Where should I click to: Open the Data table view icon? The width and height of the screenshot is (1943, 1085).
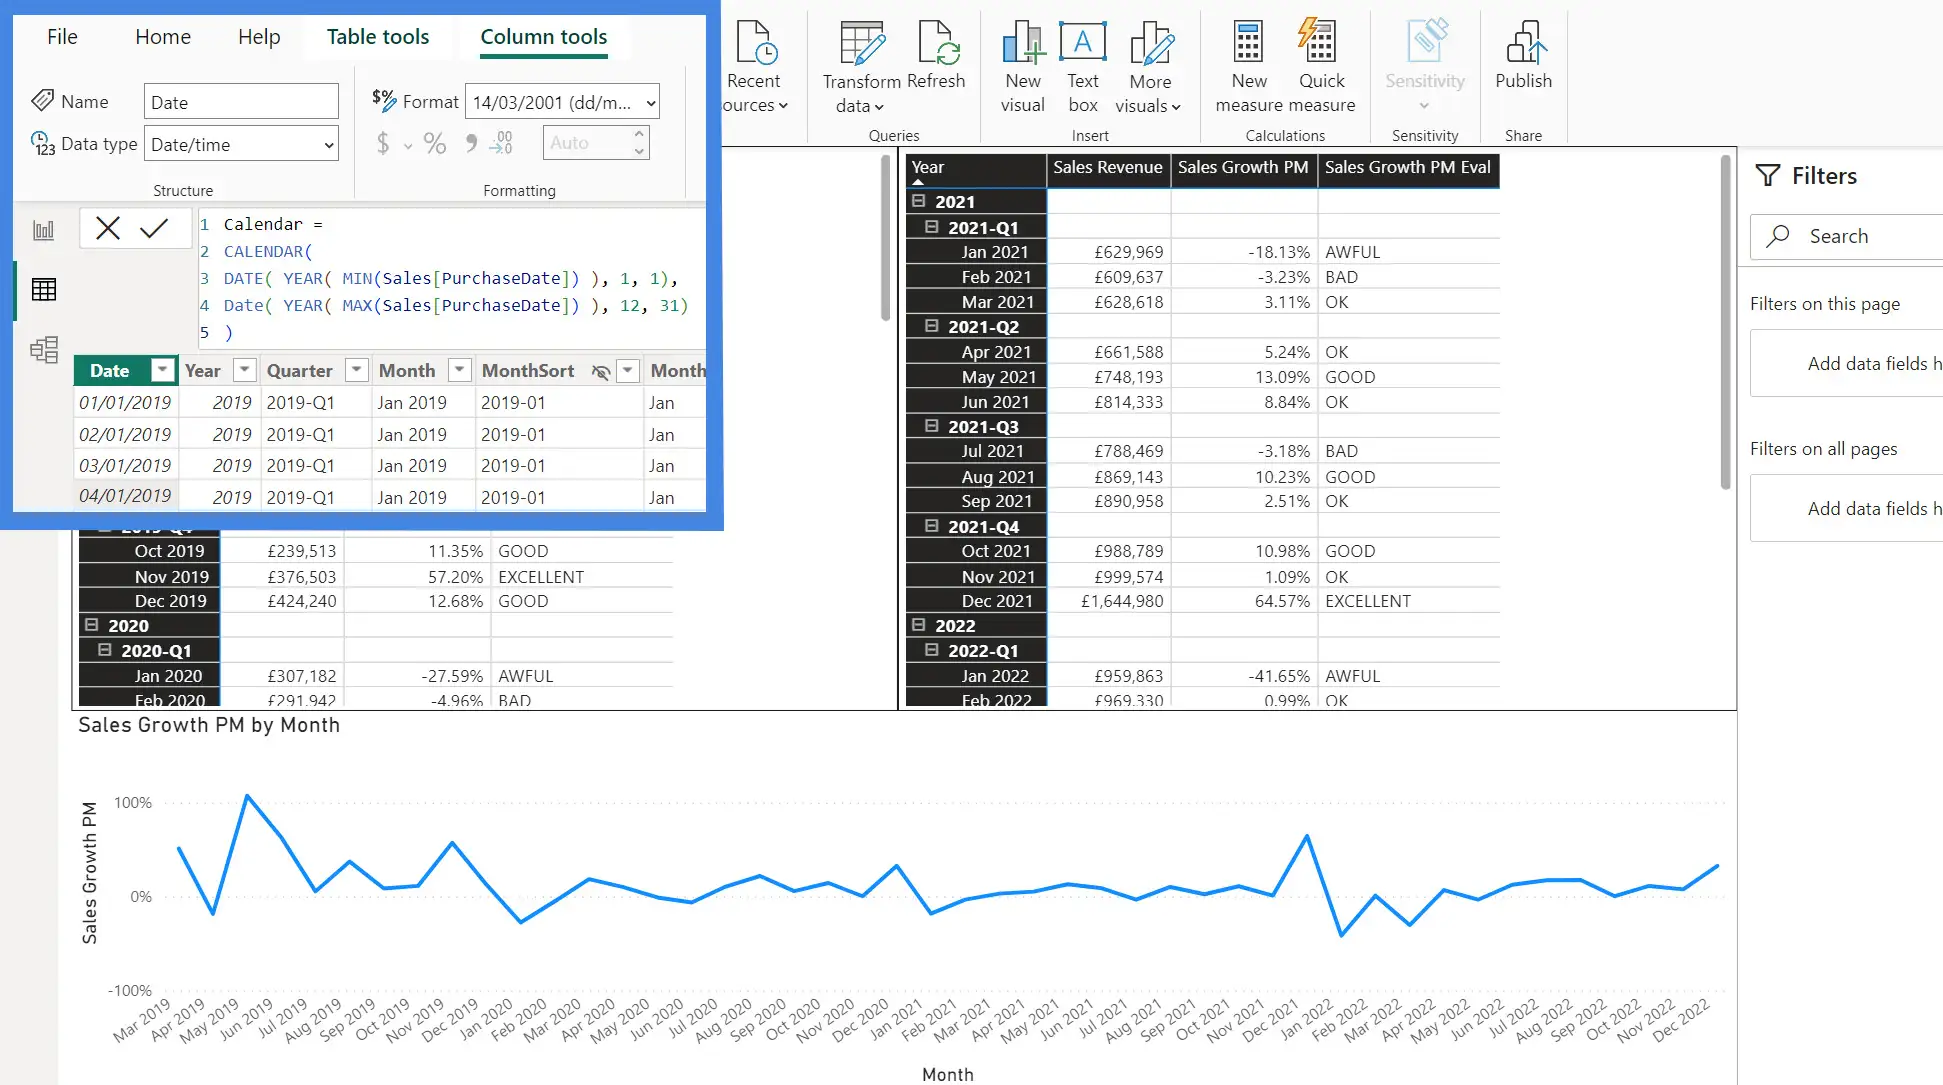(44, 290)
